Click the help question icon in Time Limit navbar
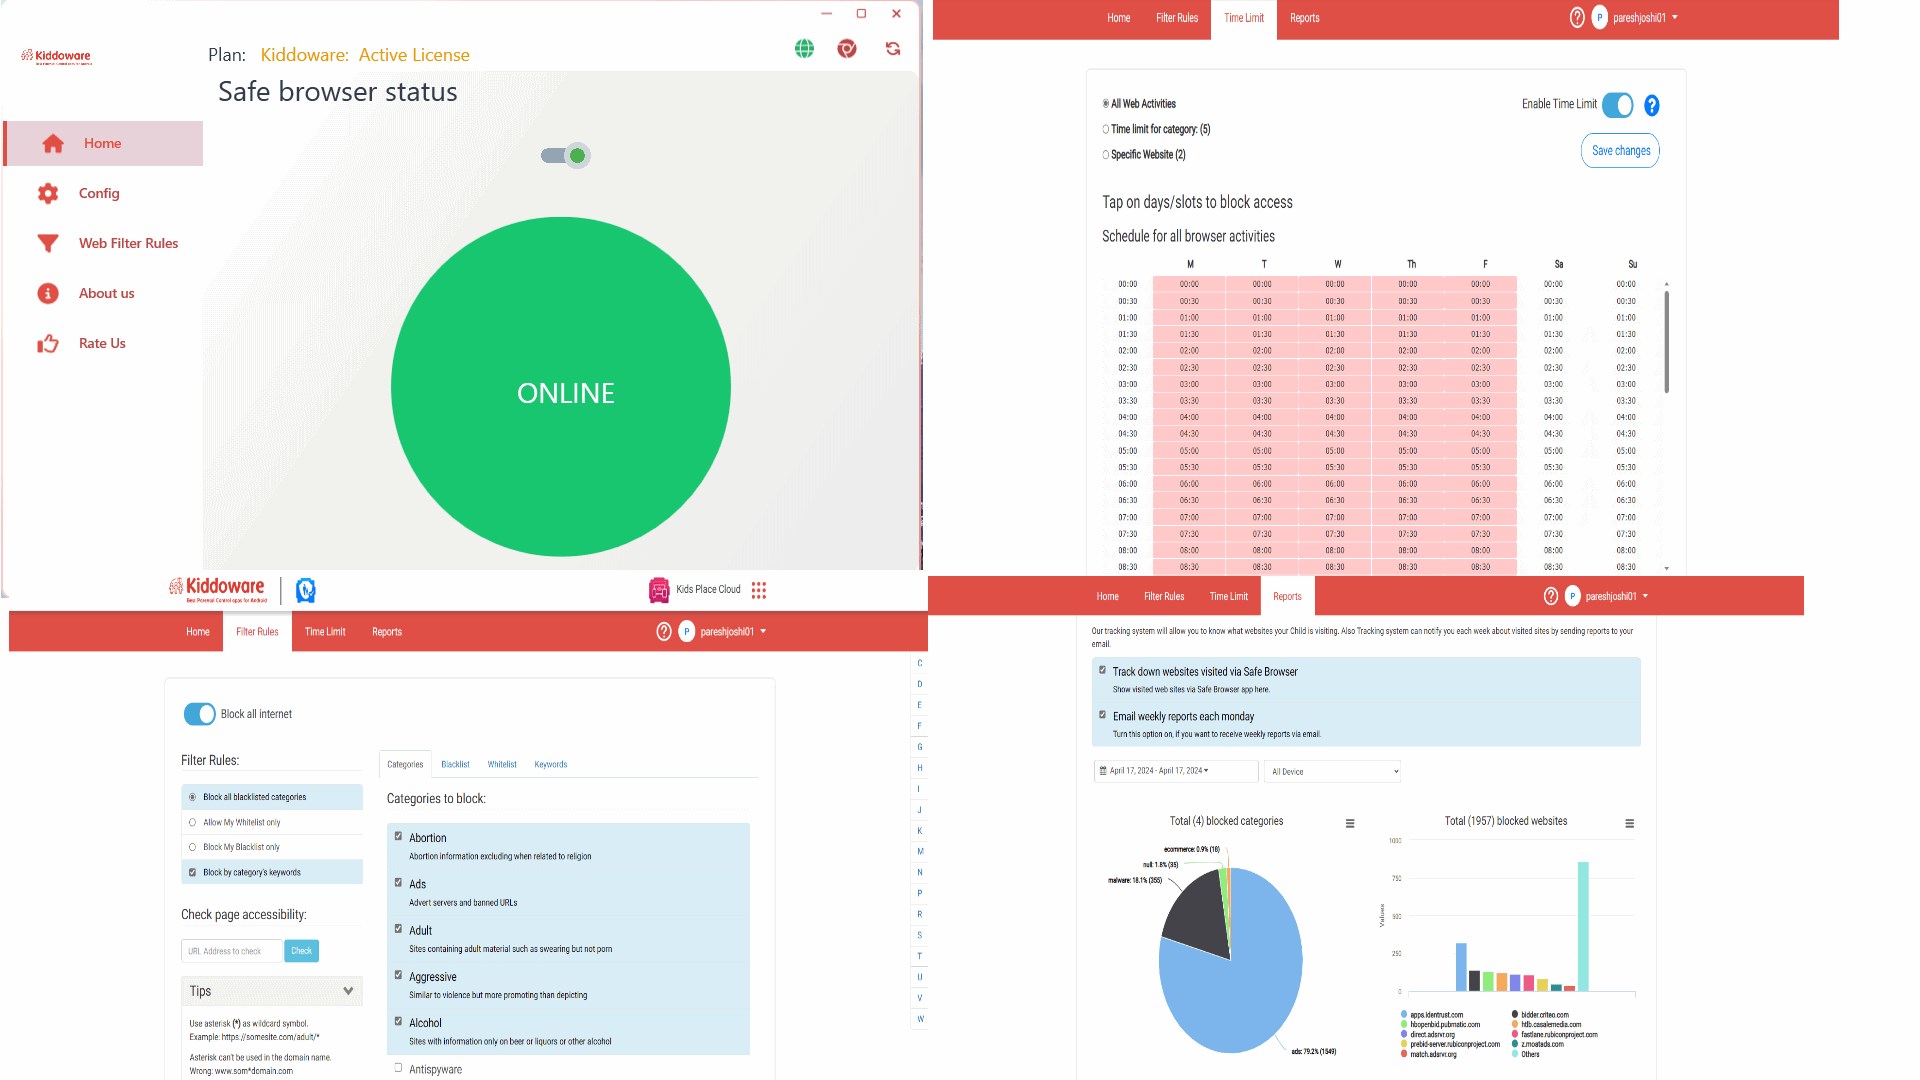 [x=1577, y=18]
